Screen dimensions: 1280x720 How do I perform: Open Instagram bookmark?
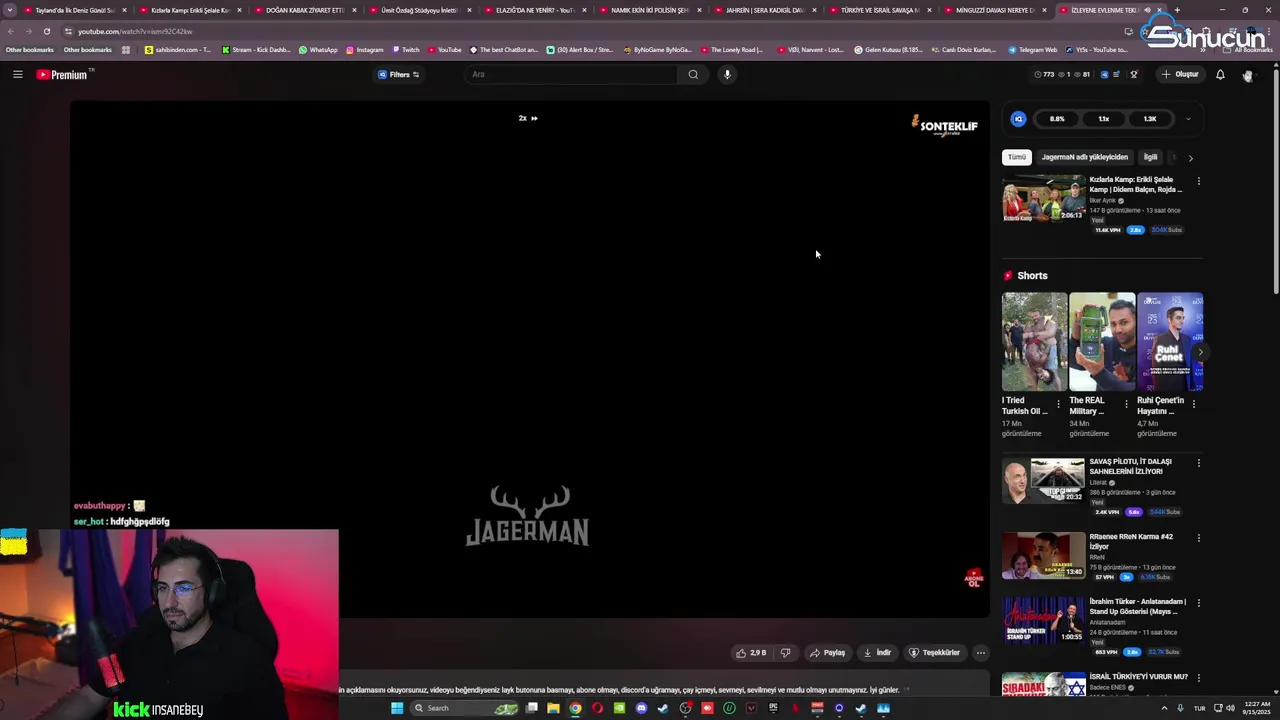click(x=364, y=50)
